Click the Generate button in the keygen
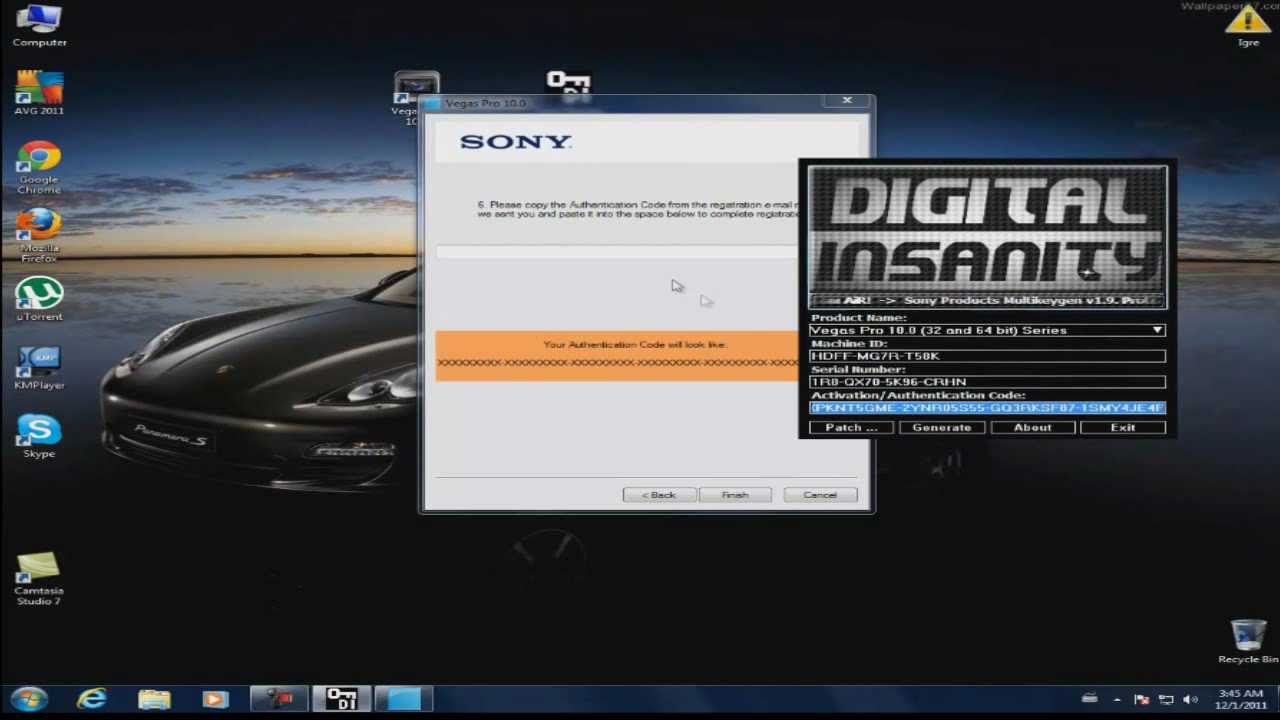 click(942, 427)
